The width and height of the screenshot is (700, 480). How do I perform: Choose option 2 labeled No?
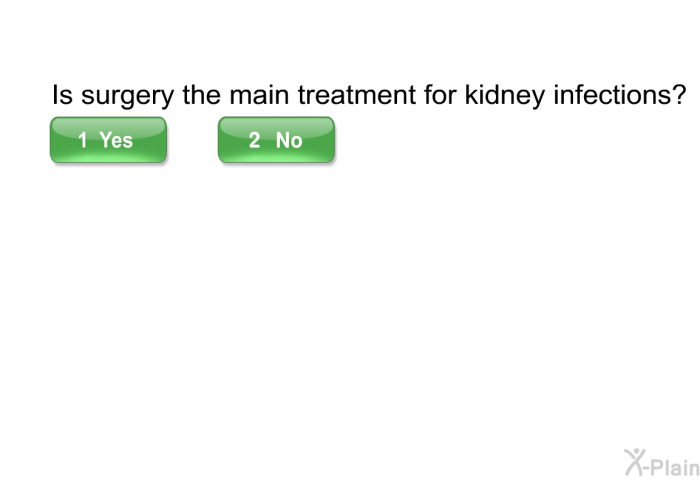276,140
